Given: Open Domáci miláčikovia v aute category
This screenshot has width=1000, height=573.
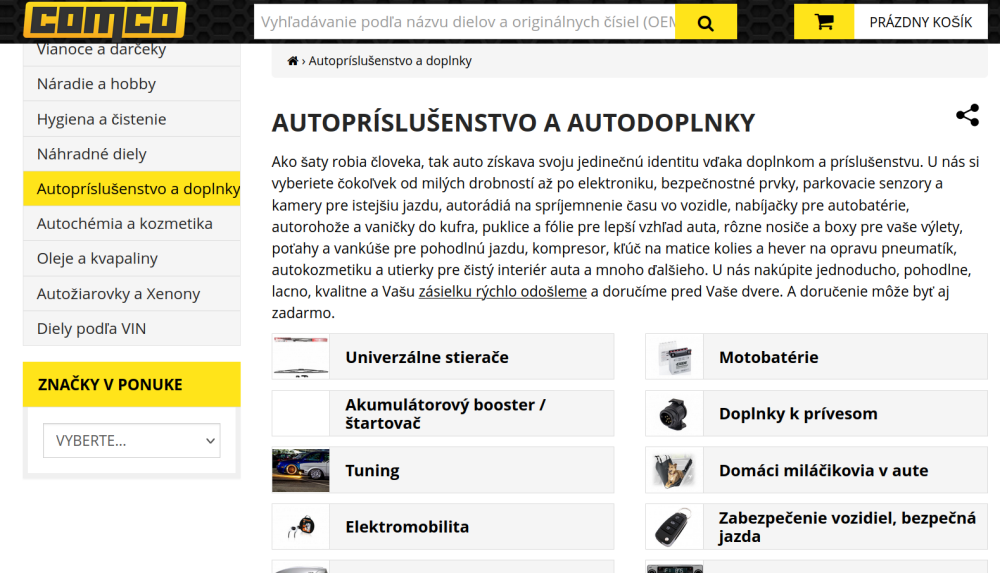Looking at the screenshot, I should [x=816, y=470].
